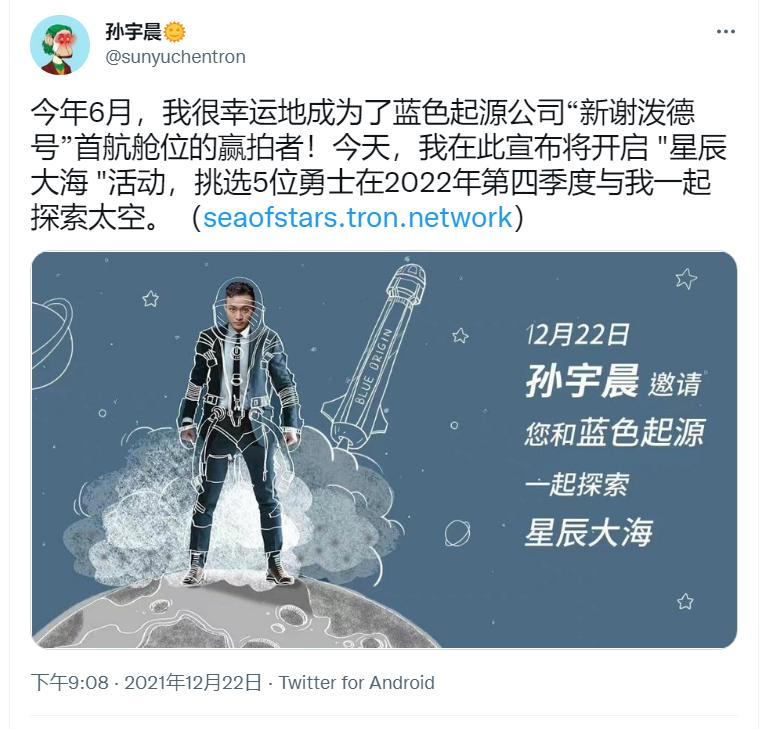Open the 孙宇晨 display name profile link

pos(133,32)
